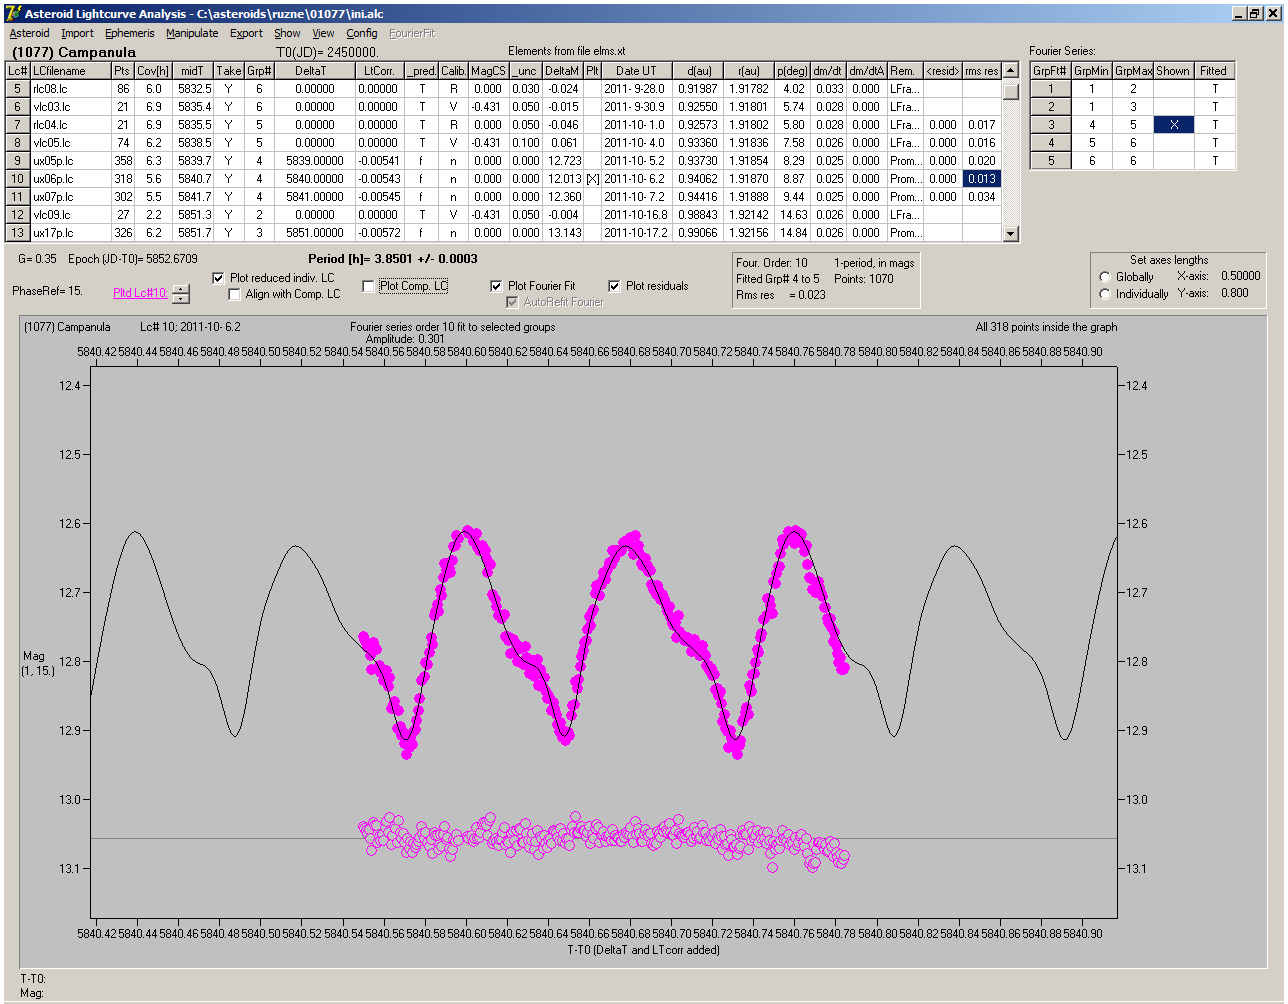Screen dimensions: 1288x1004
Task: Click DeltaT cell 5840.00000
Action: click(x=314, y=179)
